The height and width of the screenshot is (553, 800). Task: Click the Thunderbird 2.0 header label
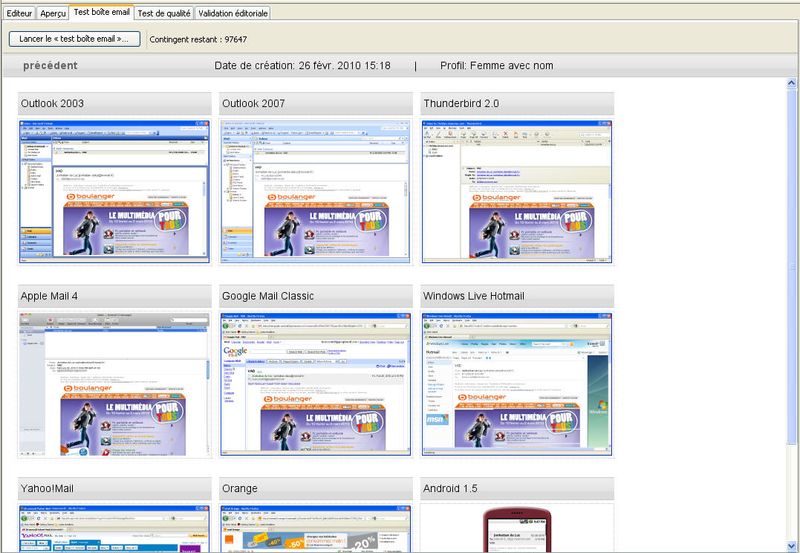461,104
